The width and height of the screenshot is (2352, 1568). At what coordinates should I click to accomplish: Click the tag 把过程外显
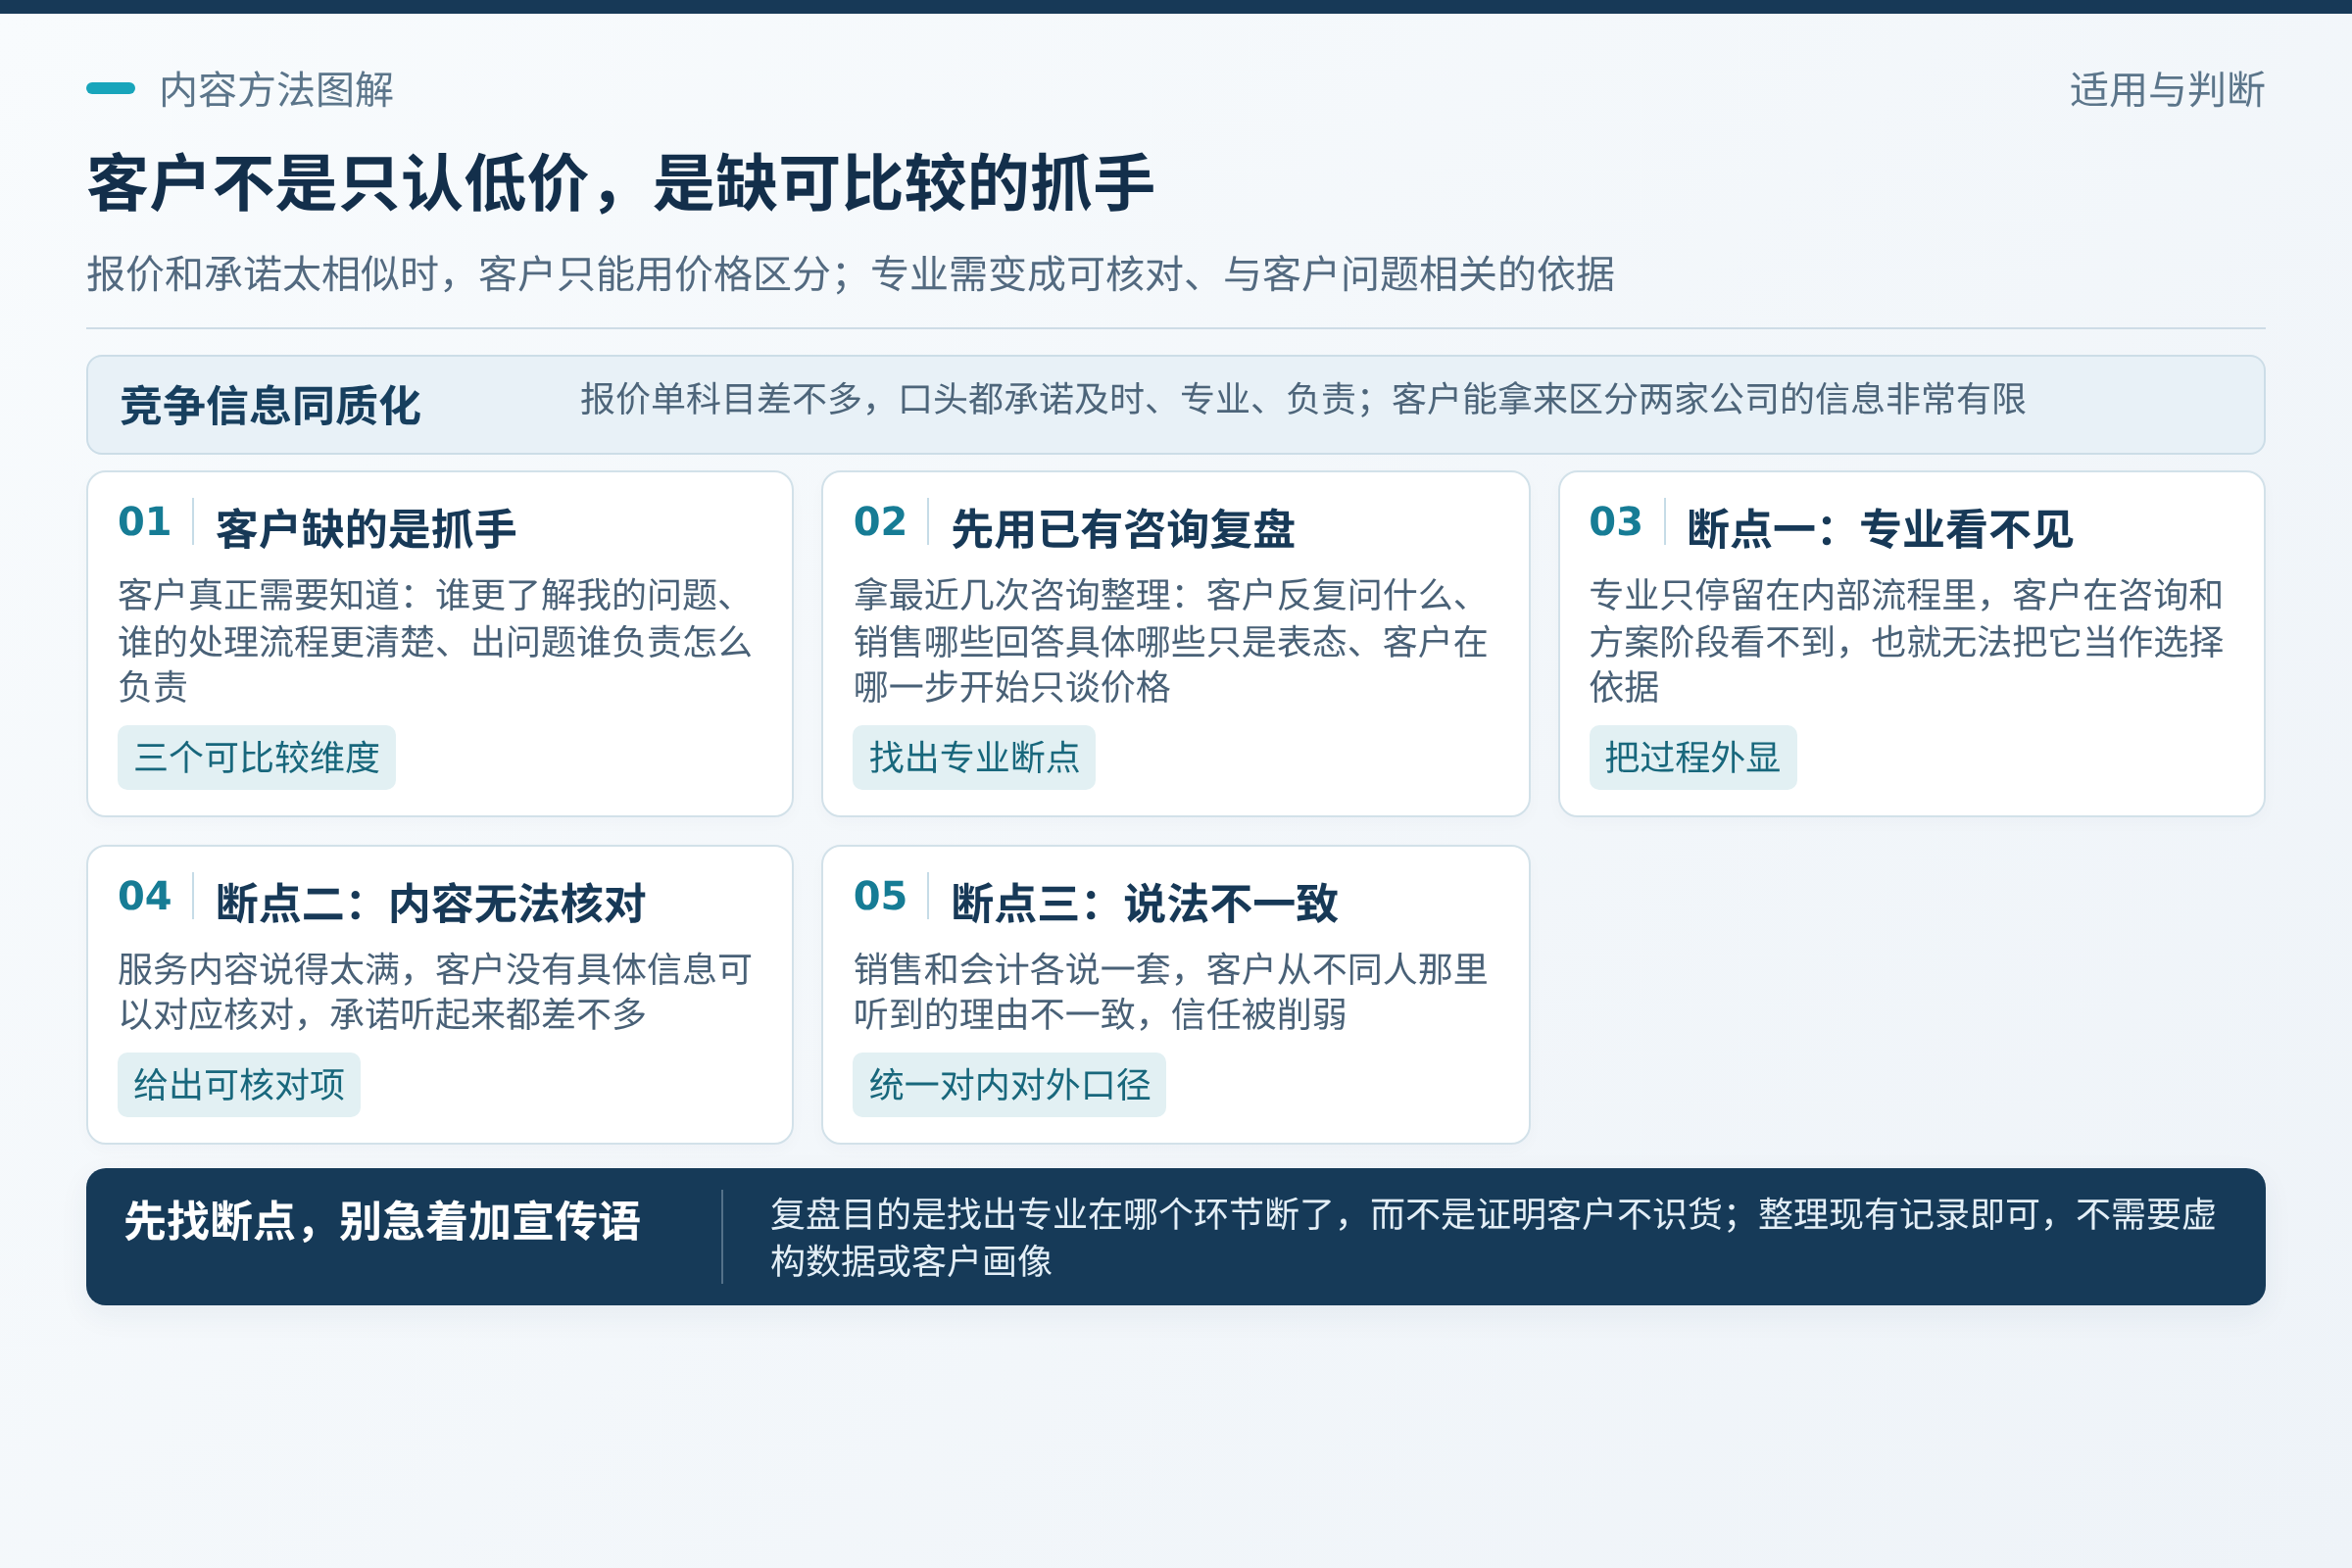(x=1693, y=757)
